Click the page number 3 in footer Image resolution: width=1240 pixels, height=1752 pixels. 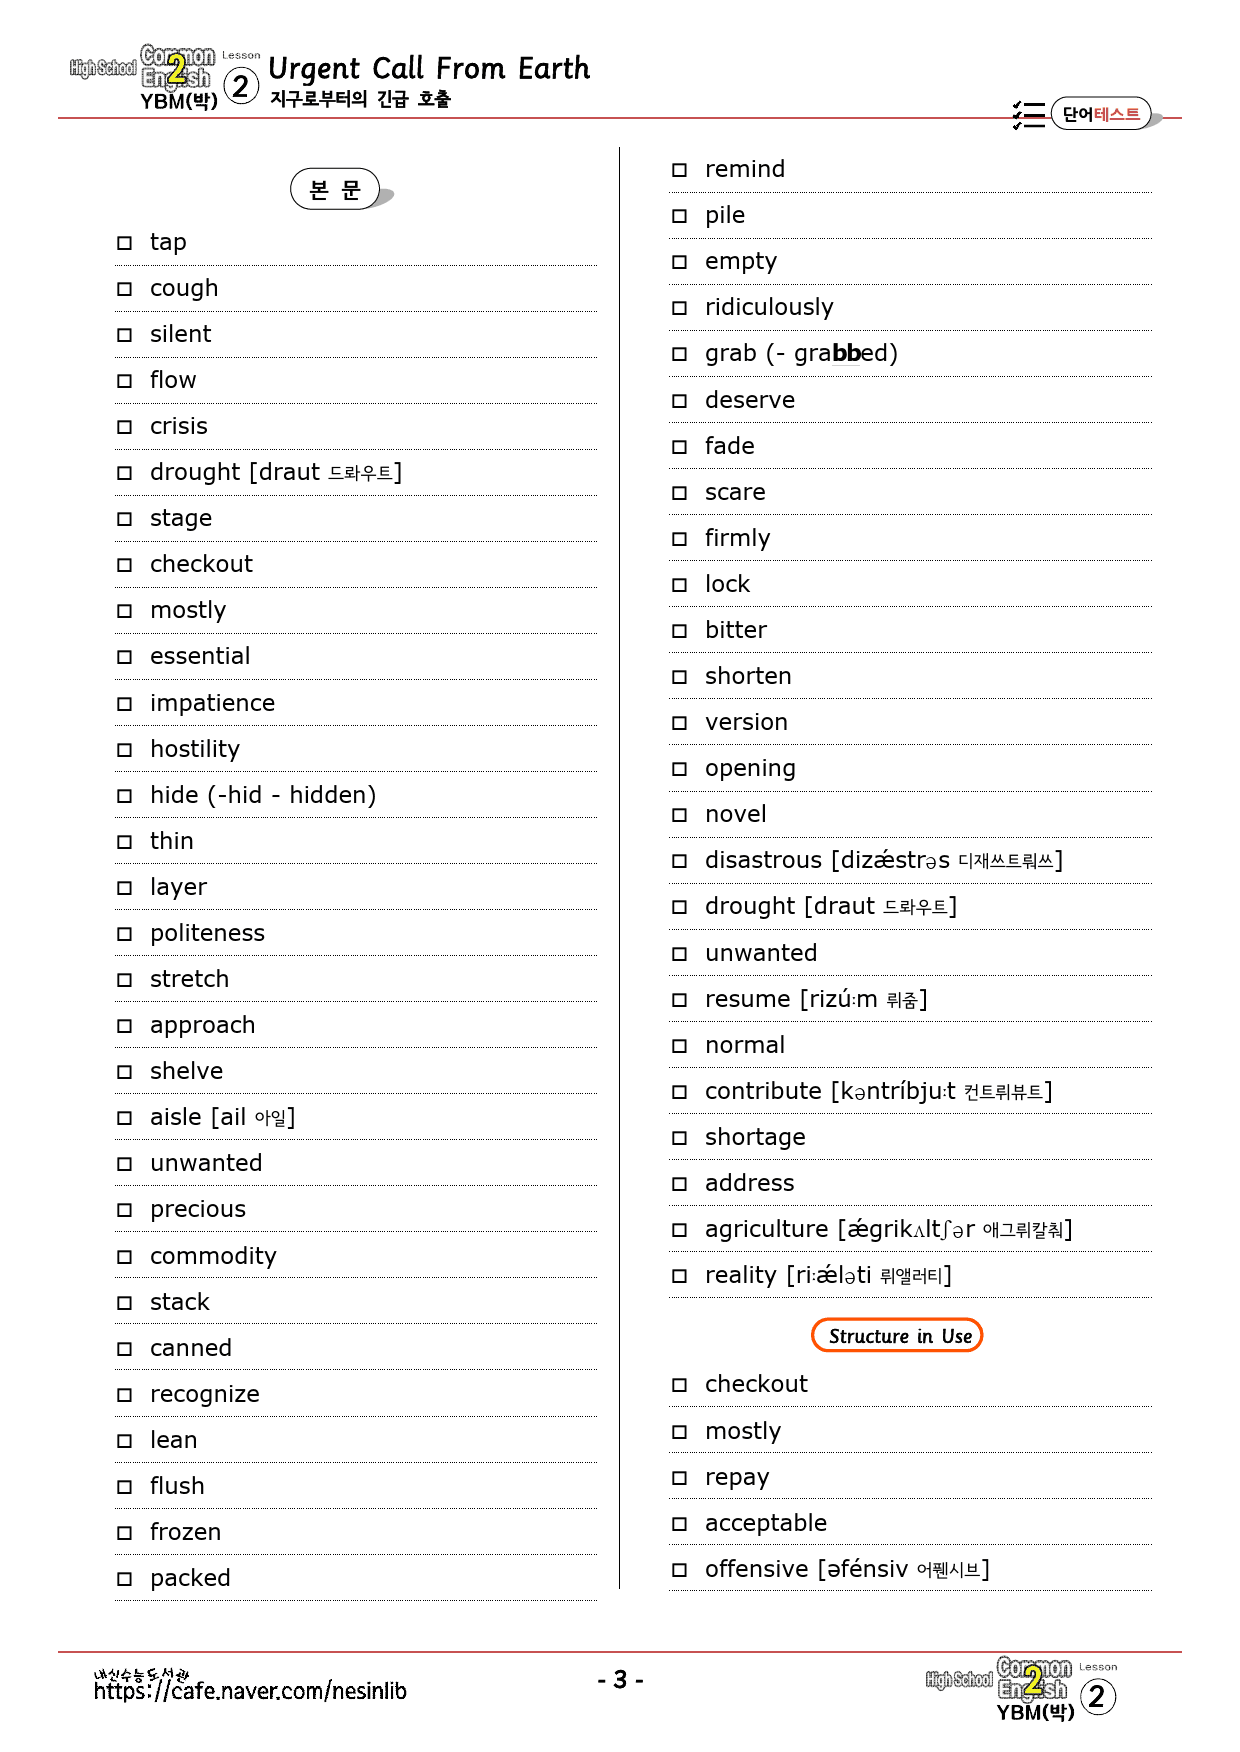pos(620,1680)
